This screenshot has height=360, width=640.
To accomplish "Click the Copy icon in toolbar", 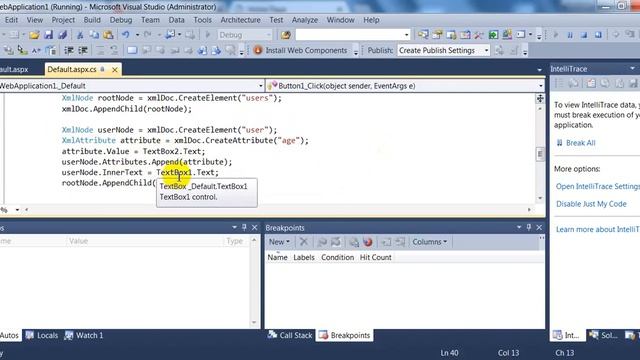I will [x=94, y=35].
